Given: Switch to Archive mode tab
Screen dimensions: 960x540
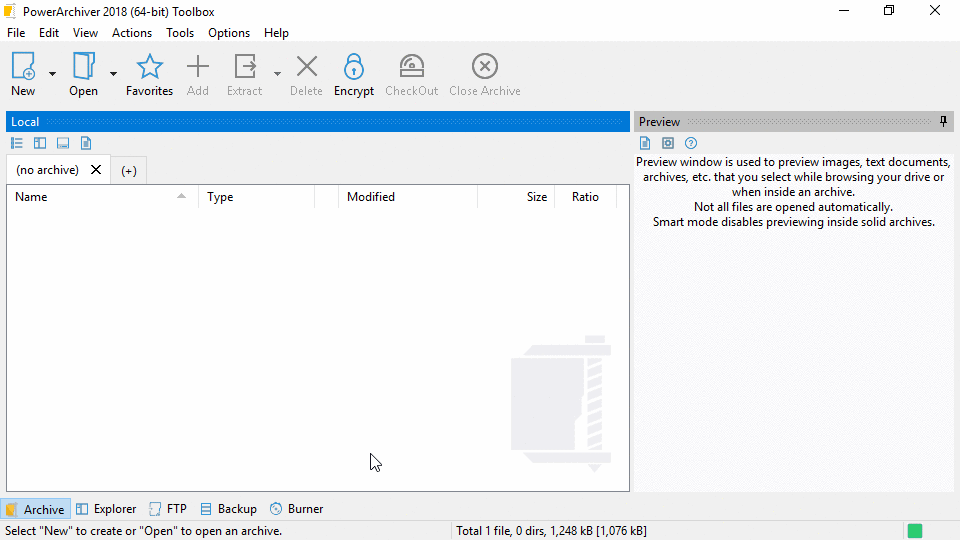Looking at the screenshot, I should click(x=36, y=509).
